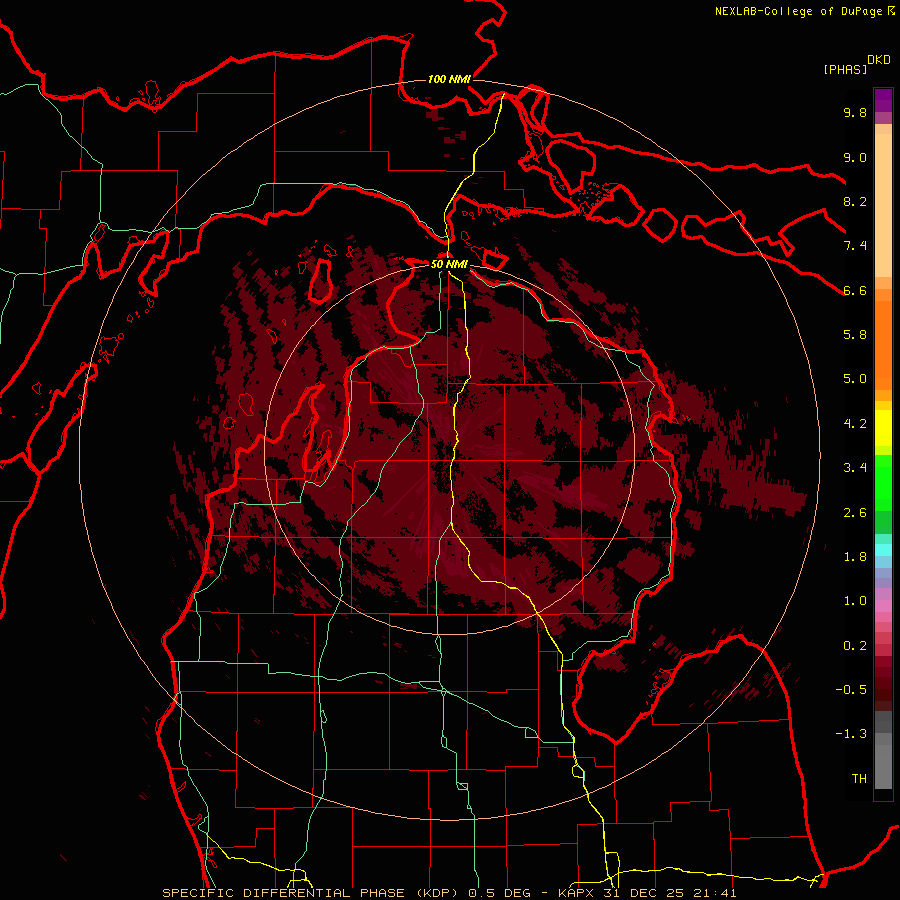Click the -1.3 scale value
Screen dimensions: 900x900
[x=851, y=734]
